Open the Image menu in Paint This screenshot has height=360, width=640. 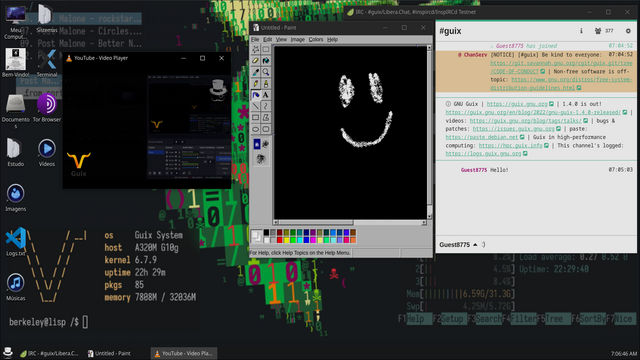(x=298, y=40)
